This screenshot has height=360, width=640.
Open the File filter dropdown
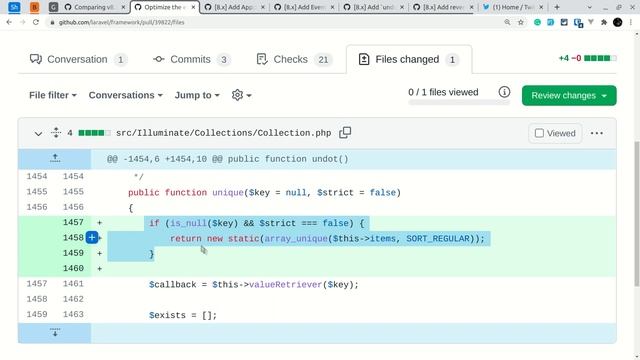tap(53, 95)
